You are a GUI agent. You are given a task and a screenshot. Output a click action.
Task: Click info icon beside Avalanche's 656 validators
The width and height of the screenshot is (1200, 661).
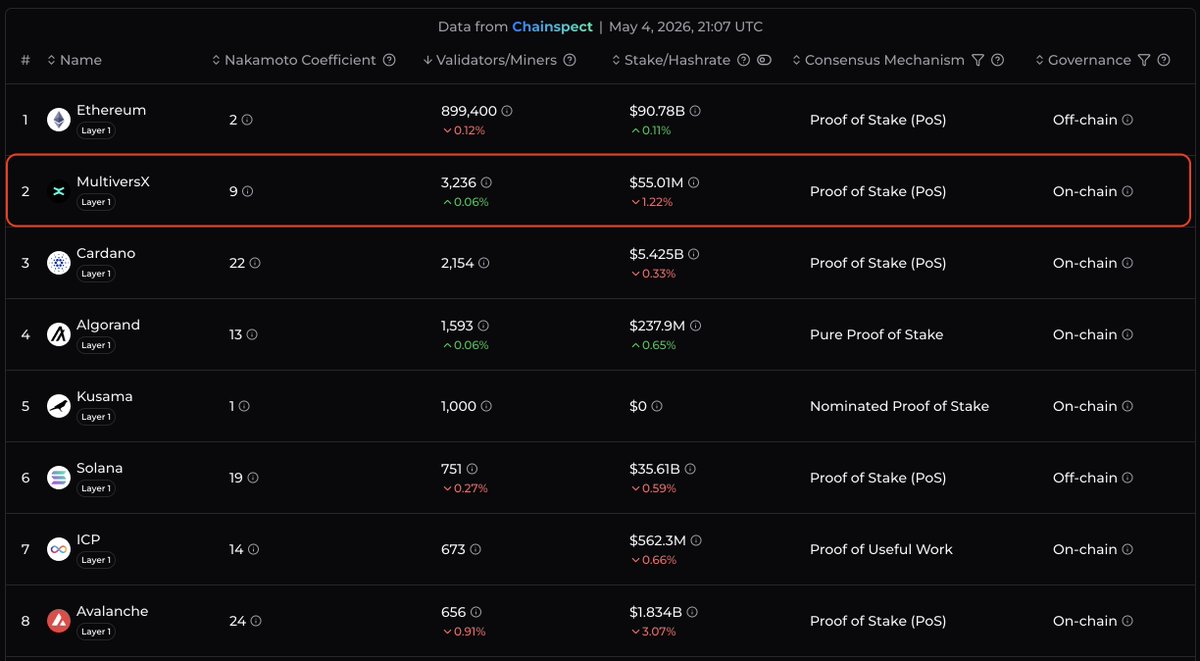(x=476, y=612)
